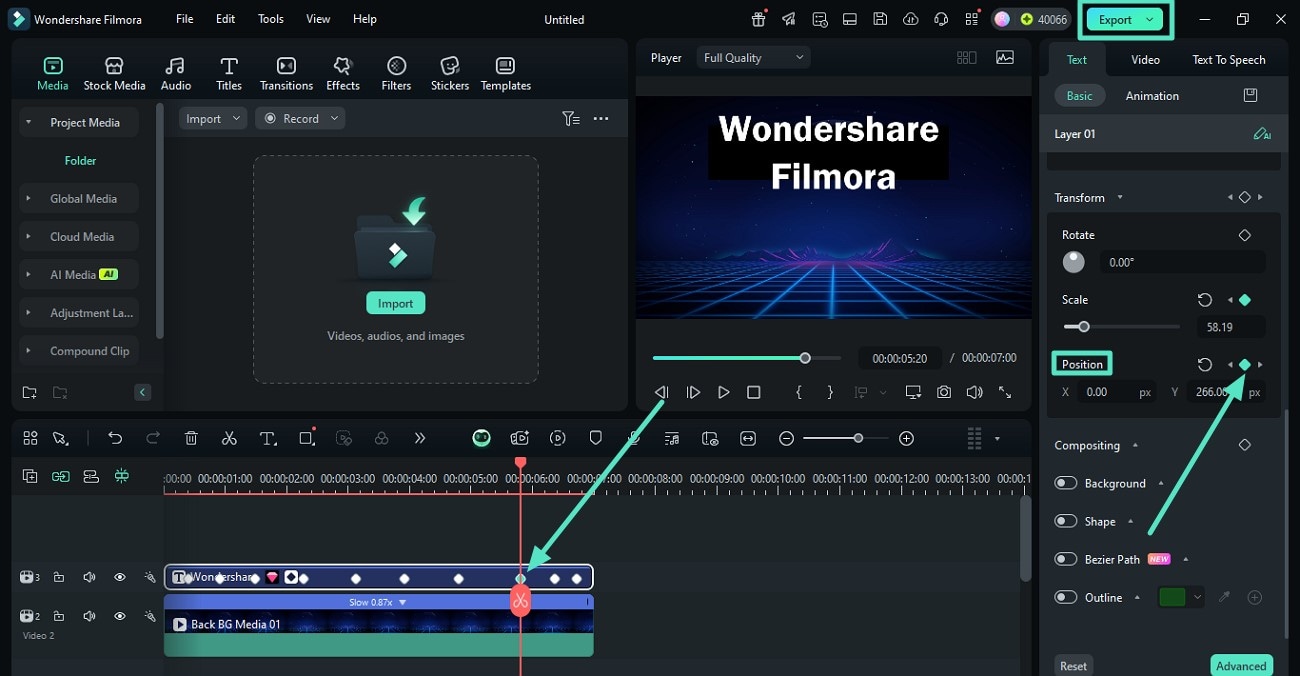1300x676 pixels.
Task: Open the Import dropdown
Action: [x=213, y=118]
